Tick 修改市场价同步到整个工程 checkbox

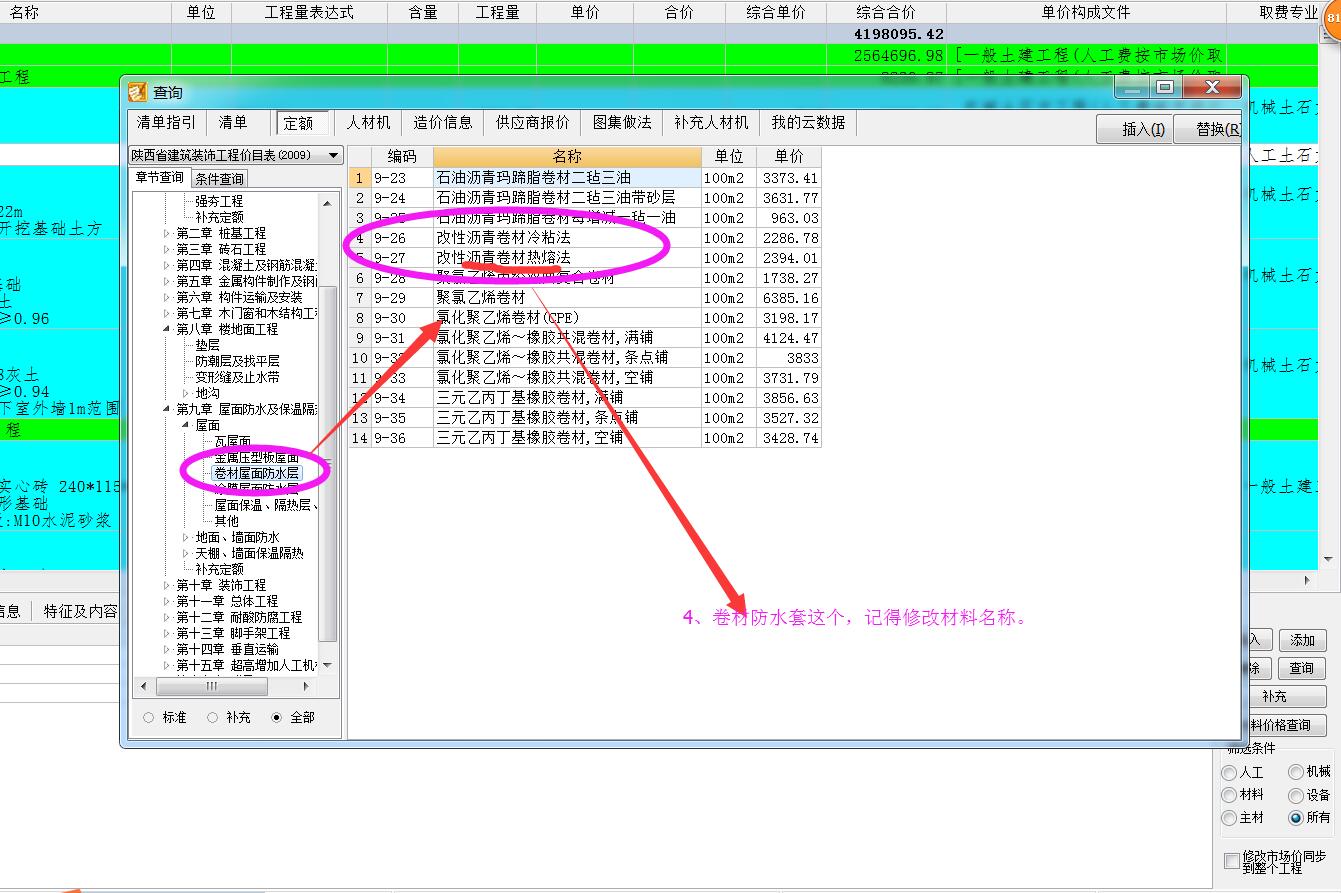(x=1231, y=861)
